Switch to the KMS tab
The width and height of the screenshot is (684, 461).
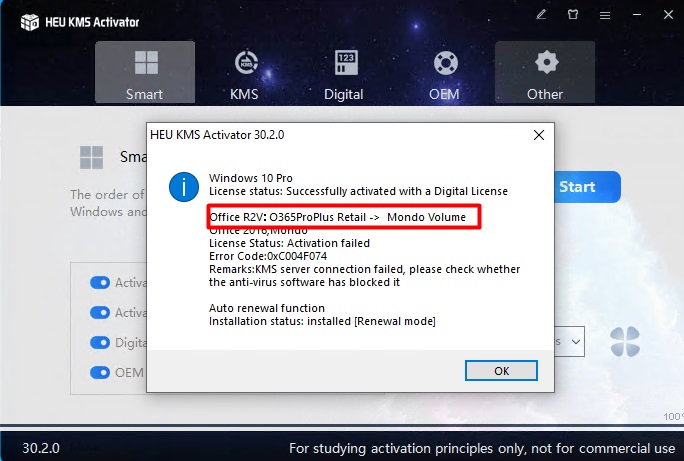(x=245, y=72)
